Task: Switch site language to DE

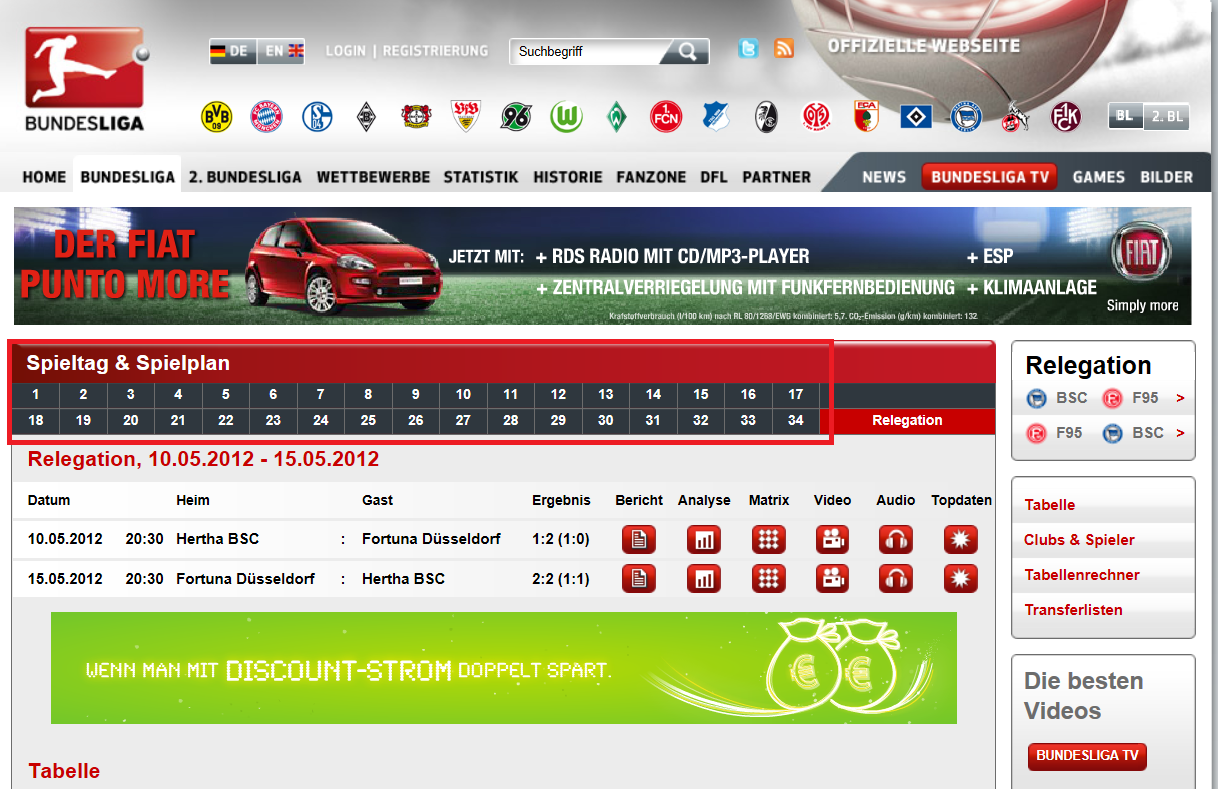Action: [232, 51]
